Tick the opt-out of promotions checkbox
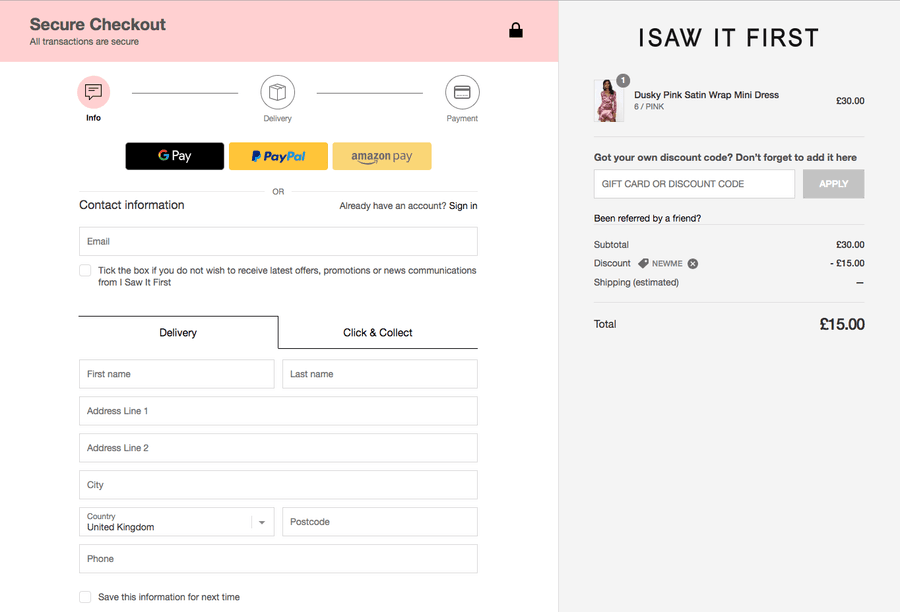Screen dimensions: 900x612 click(85, 270)
